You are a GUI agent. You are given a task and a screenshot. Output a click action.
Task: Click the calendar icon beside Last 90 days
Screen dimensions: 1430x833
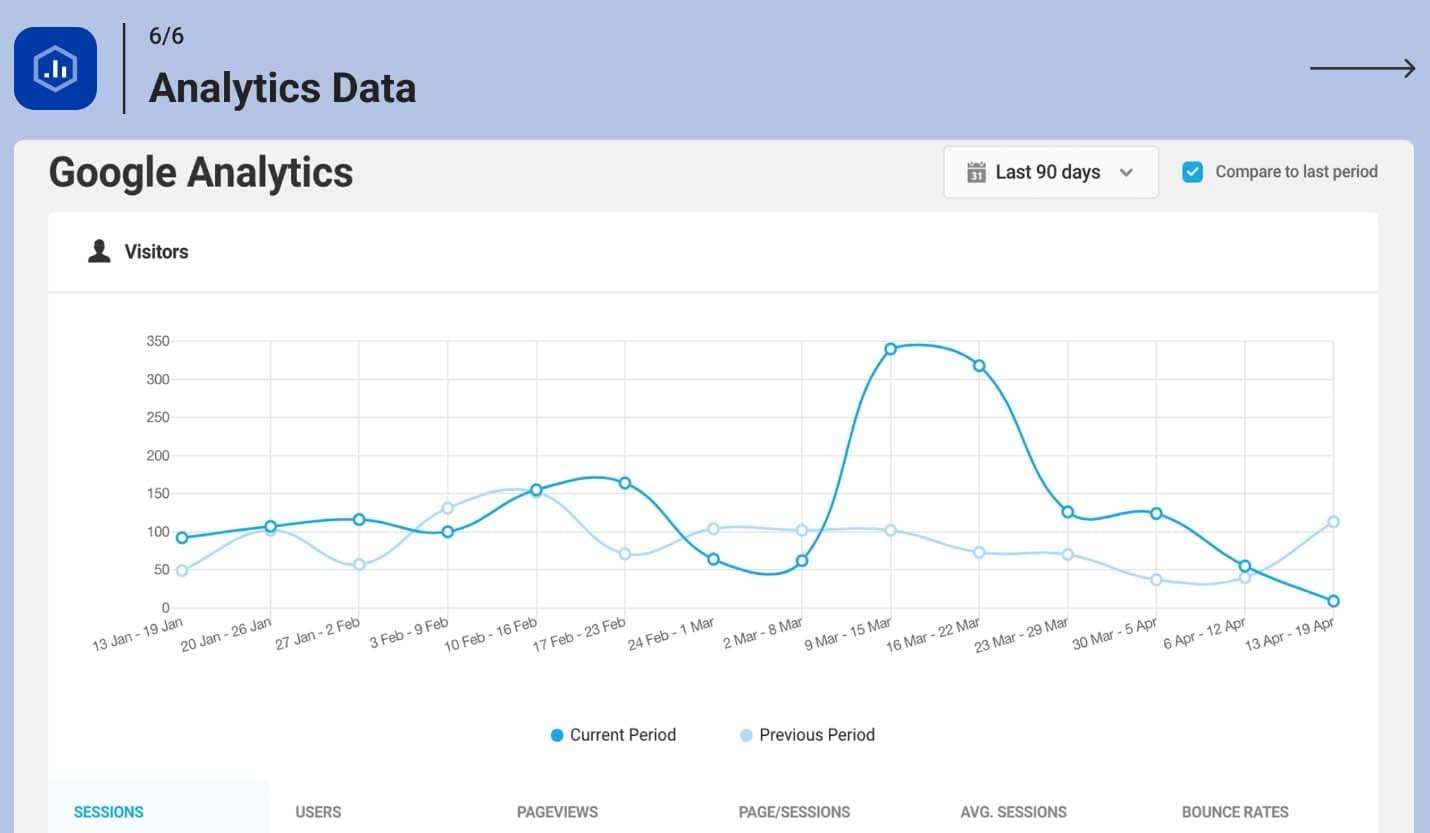pyautogui.click(x=976, y=172)
